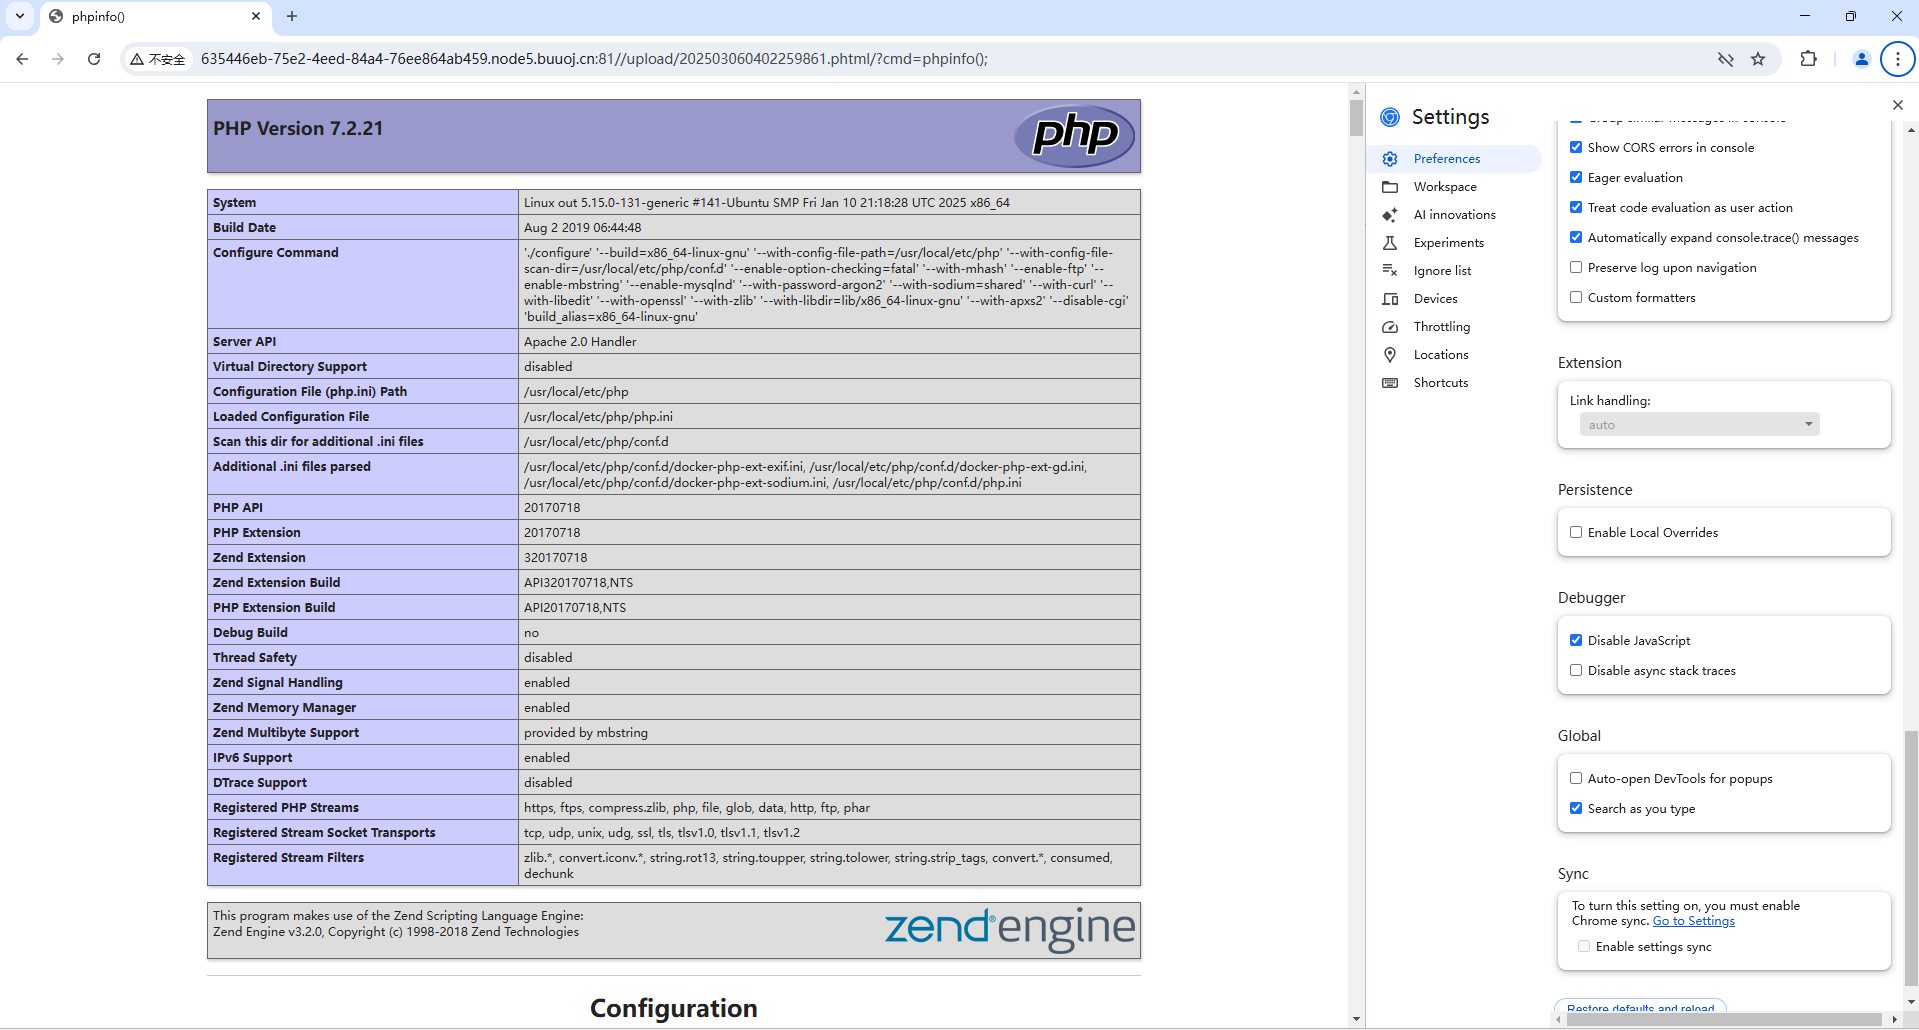
Task: Toggle Treat code evaluation as user action
Action: coord(1576,207)
